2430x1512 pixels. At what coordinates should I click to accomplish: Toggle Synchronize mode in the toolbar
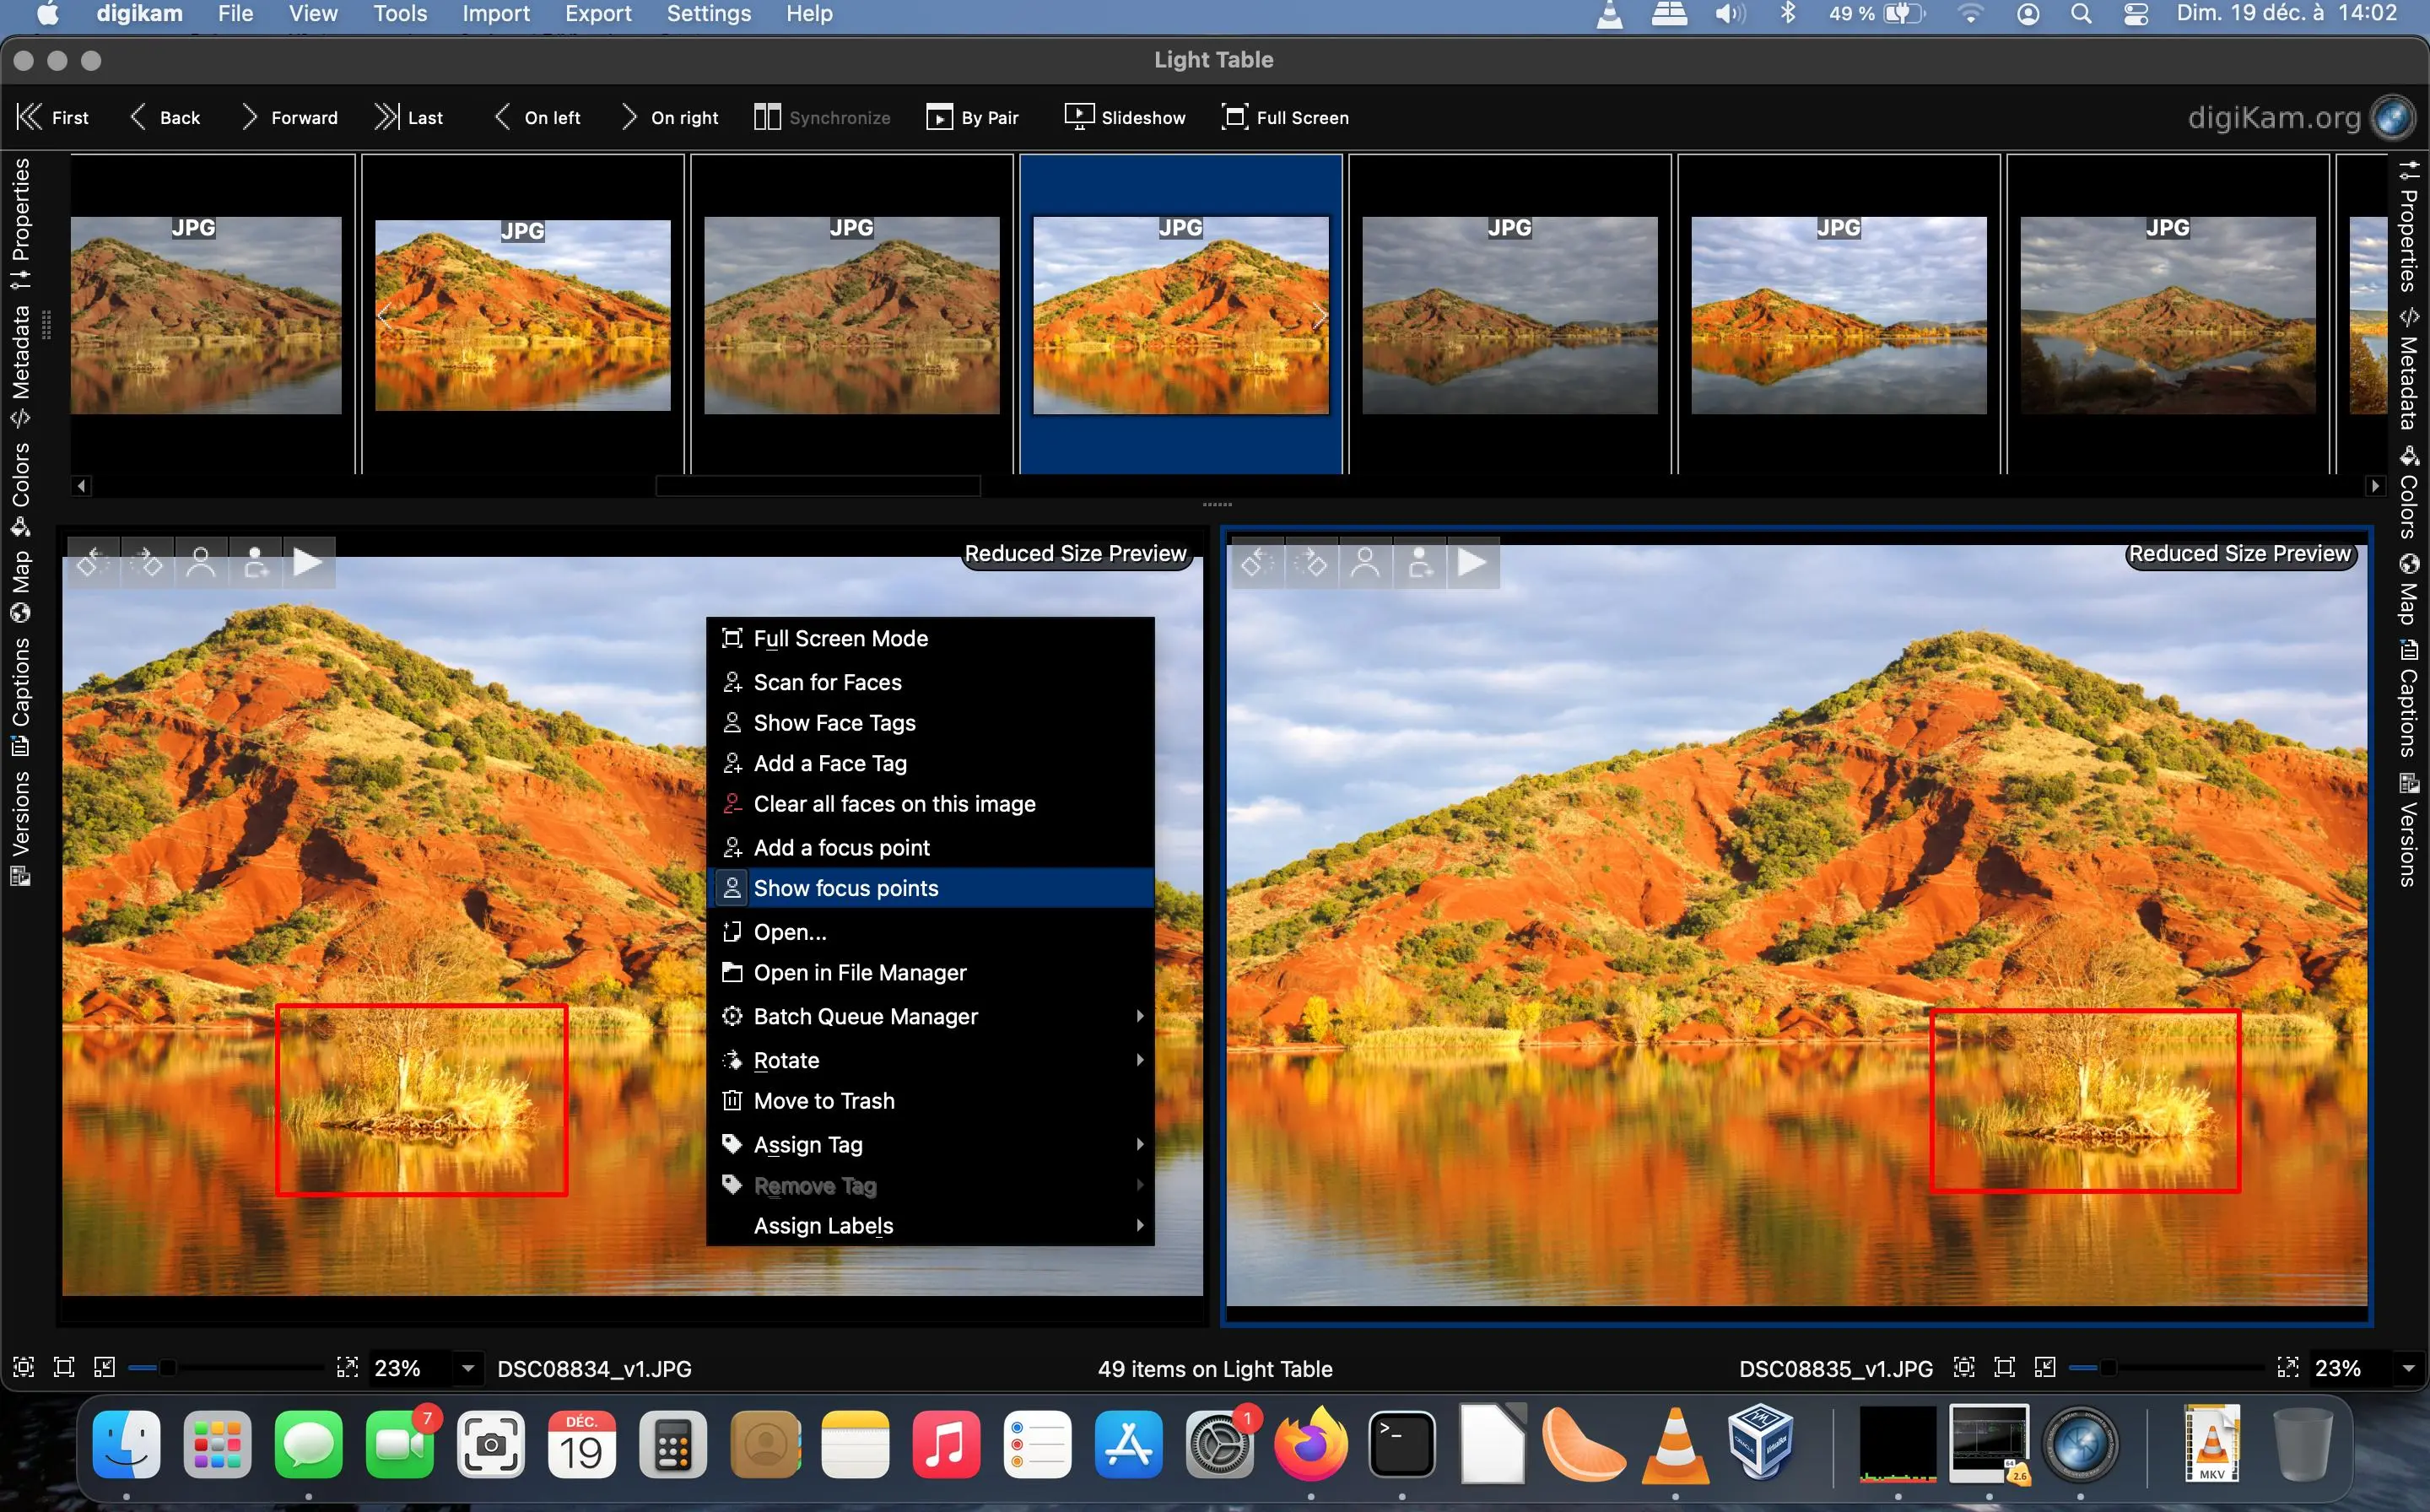pyautogui.click(x=821, y=117)
